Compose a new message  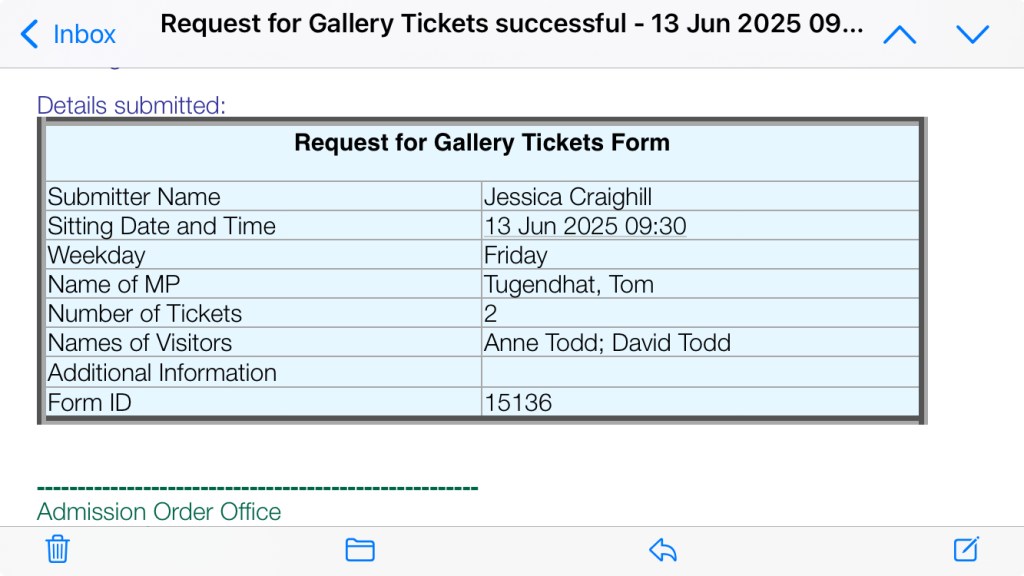coord(965,549)
